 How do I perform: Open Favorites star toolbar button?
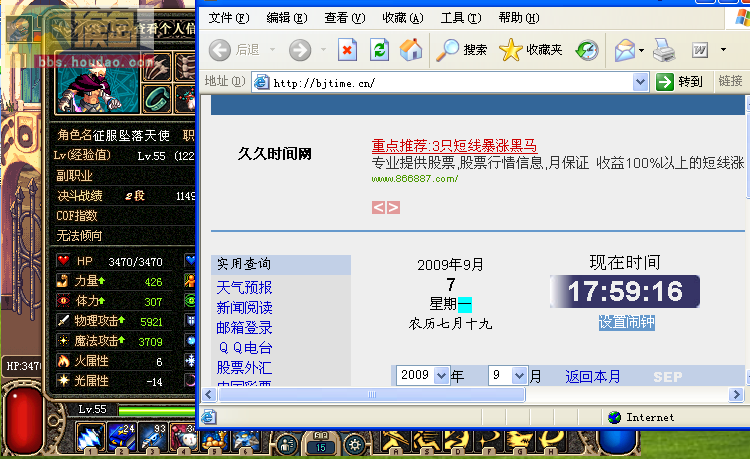pos(530,50)
